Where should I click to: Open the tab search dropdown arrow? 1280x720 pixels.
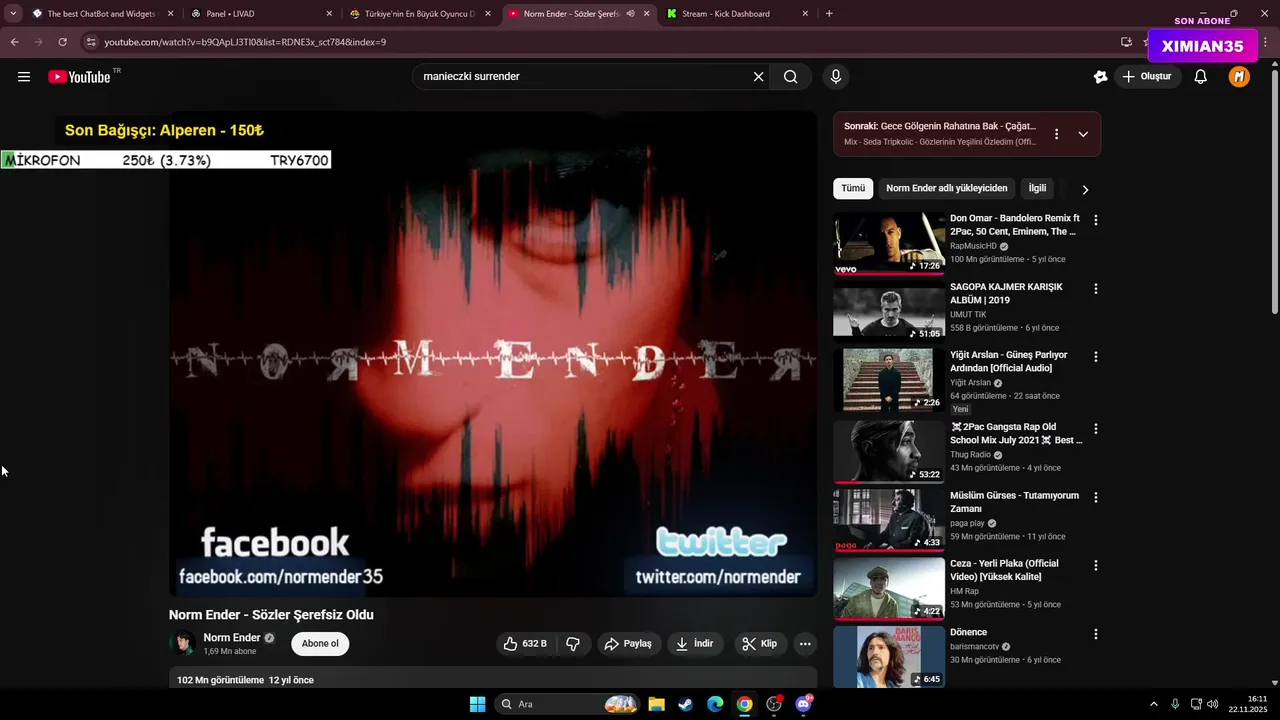(x=13, y=14)
